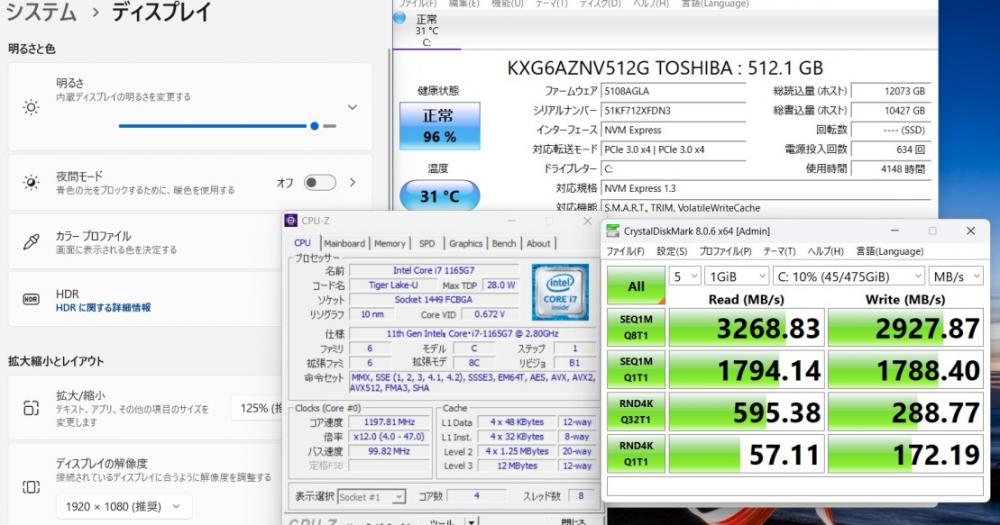Screen dimensions: 1000x525
Task: Choose drive from C: 10% dropdown
Action: pyautogui.click(x=848, y=275)
